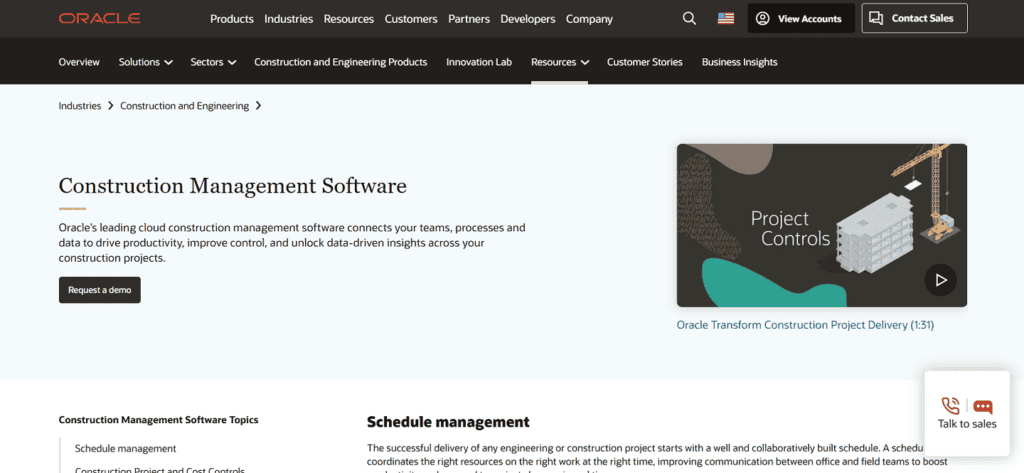The height and width of the screenshot is (473, 1024).
Task: Open Customer Stories tab
Action: pyautogui.click(x=645, y=62)
